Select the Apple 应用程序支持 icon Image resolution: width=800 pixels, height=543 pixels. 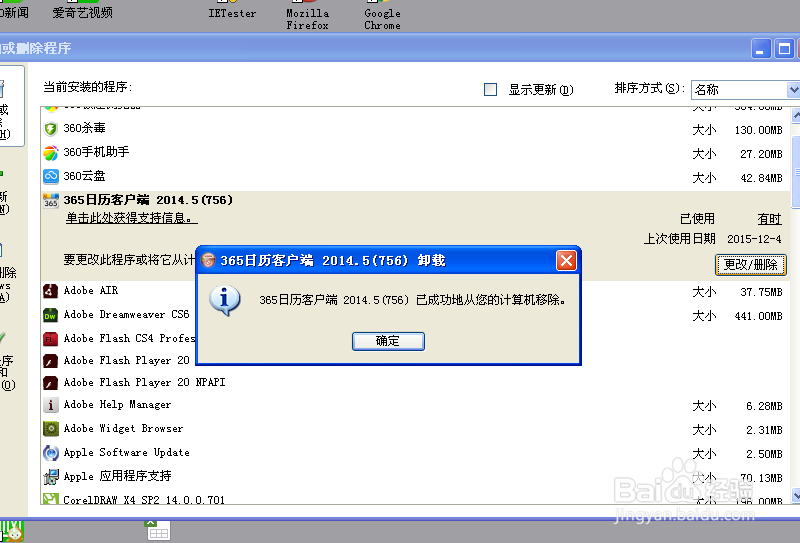(51, 477)
